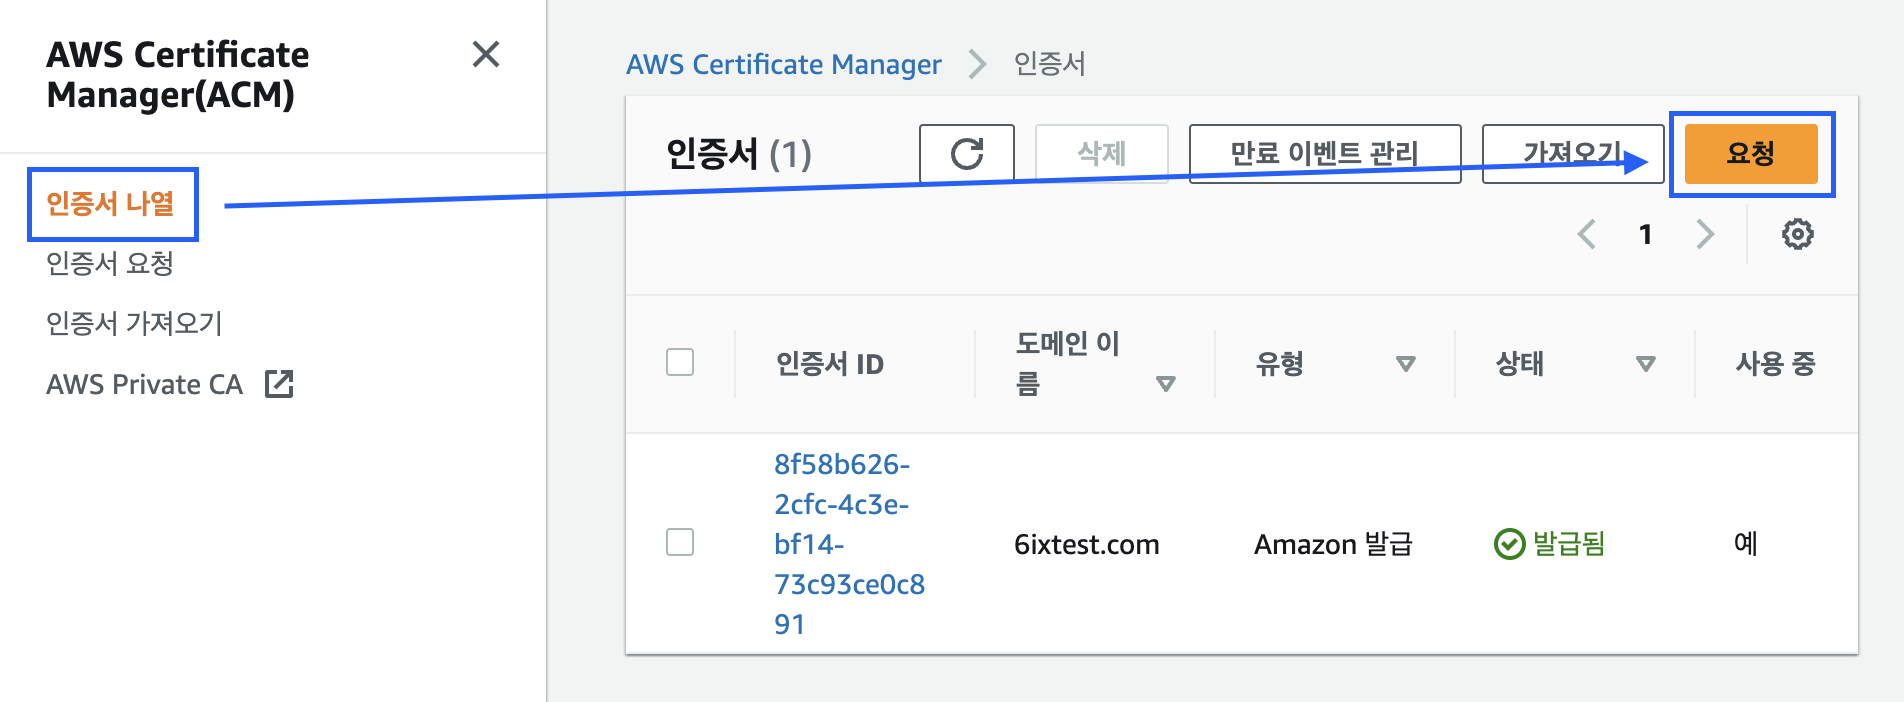Open 인증서 나열 in sidebar
Viewport: 1904px width, 702px height.
click(x=111, y=204)
